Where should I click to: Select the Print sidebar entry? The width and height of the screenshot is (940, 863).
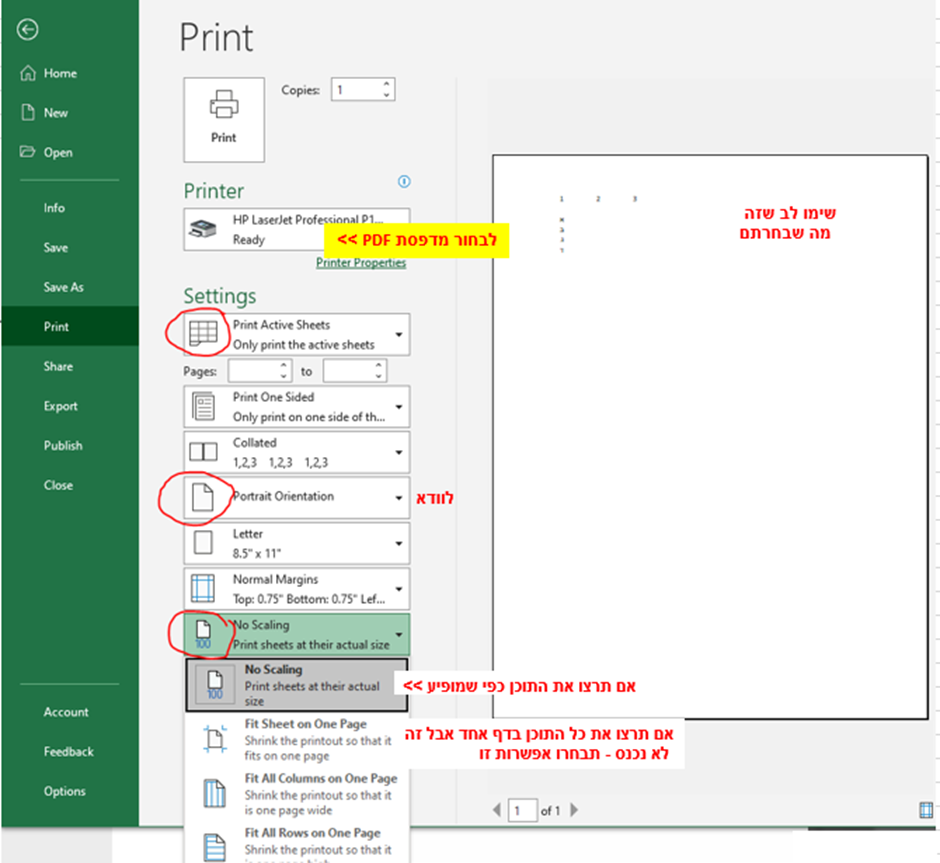point(70,327)
